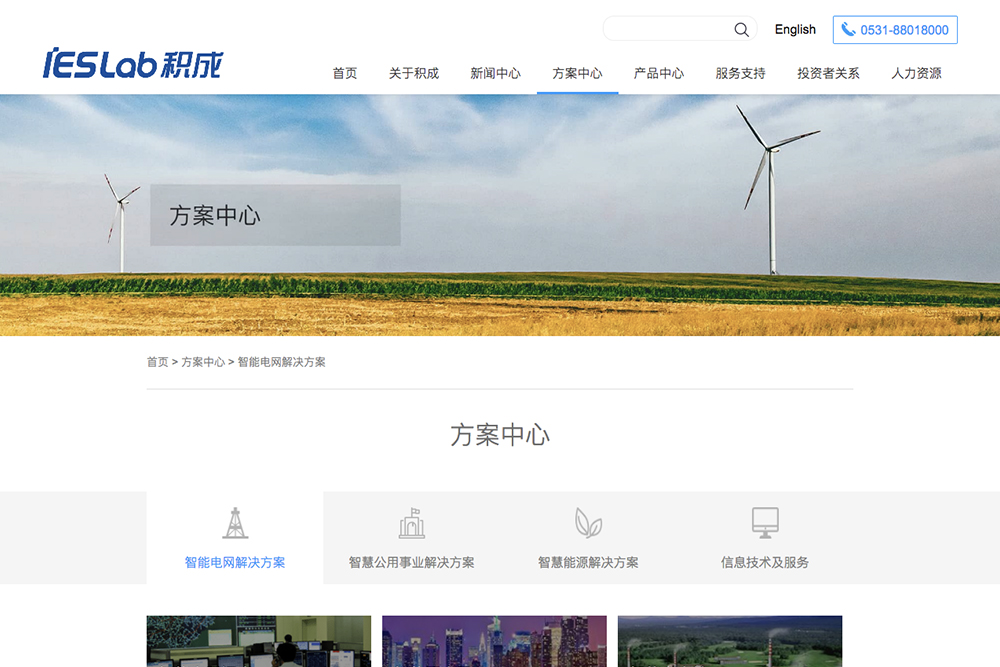This screenshot has height=667, width=1000.
Task: Open 关于积成 in the navigation bar
Action: coord(414,73)
